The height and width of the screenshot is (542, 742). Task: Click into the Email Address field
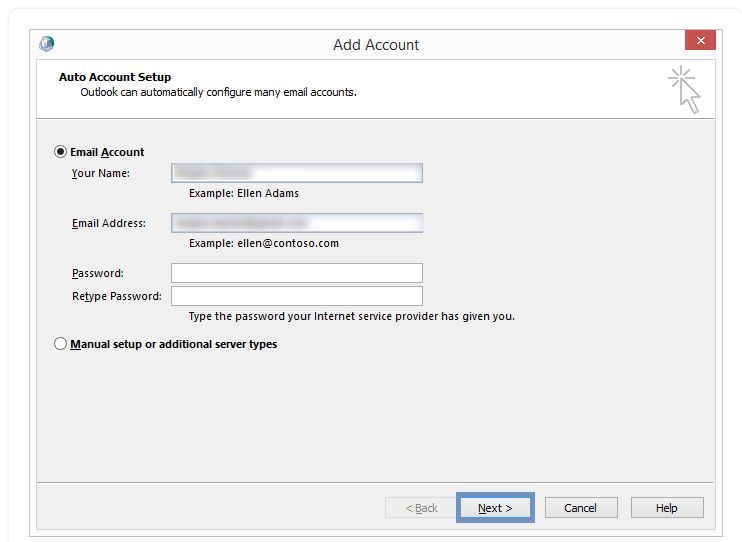pos(296,223)
